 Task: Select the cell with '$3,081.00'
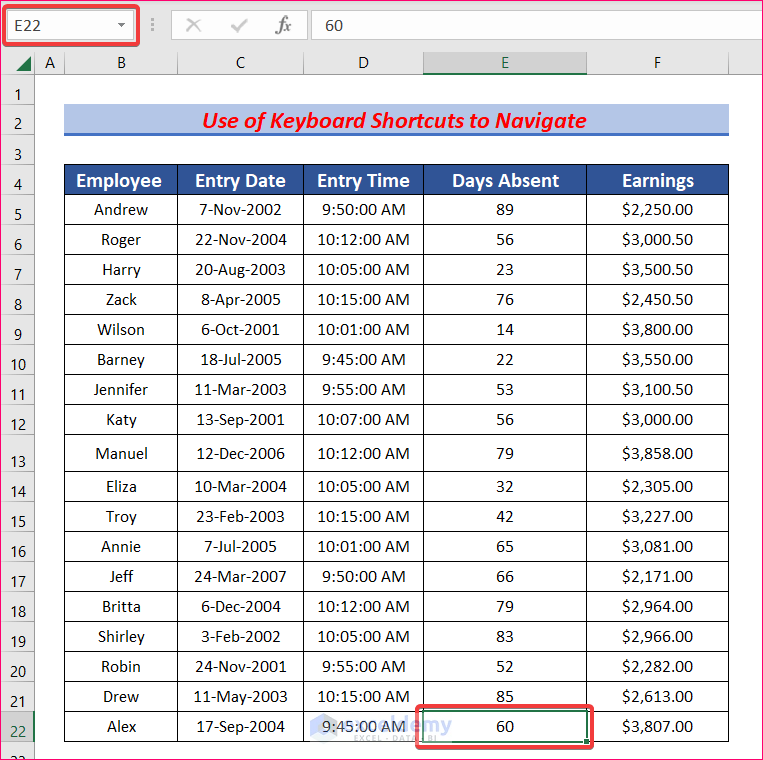[657, 546]
